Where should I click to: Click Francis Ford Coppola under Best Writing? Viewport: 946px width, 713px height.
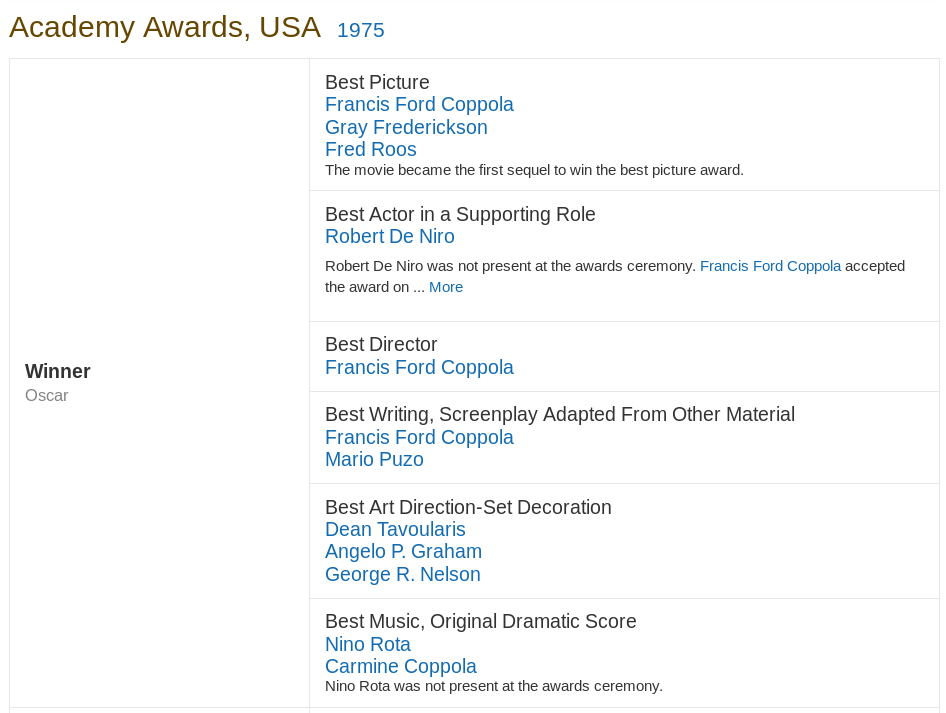click(x=419, y=437)
